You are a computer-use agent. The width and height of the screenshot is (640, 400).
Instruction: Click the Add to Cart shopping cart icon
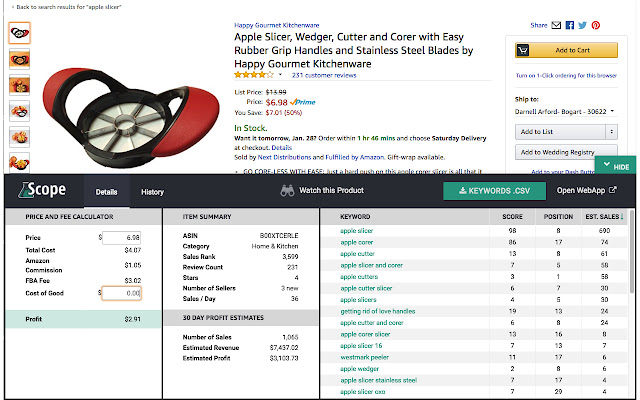[523, 50]
